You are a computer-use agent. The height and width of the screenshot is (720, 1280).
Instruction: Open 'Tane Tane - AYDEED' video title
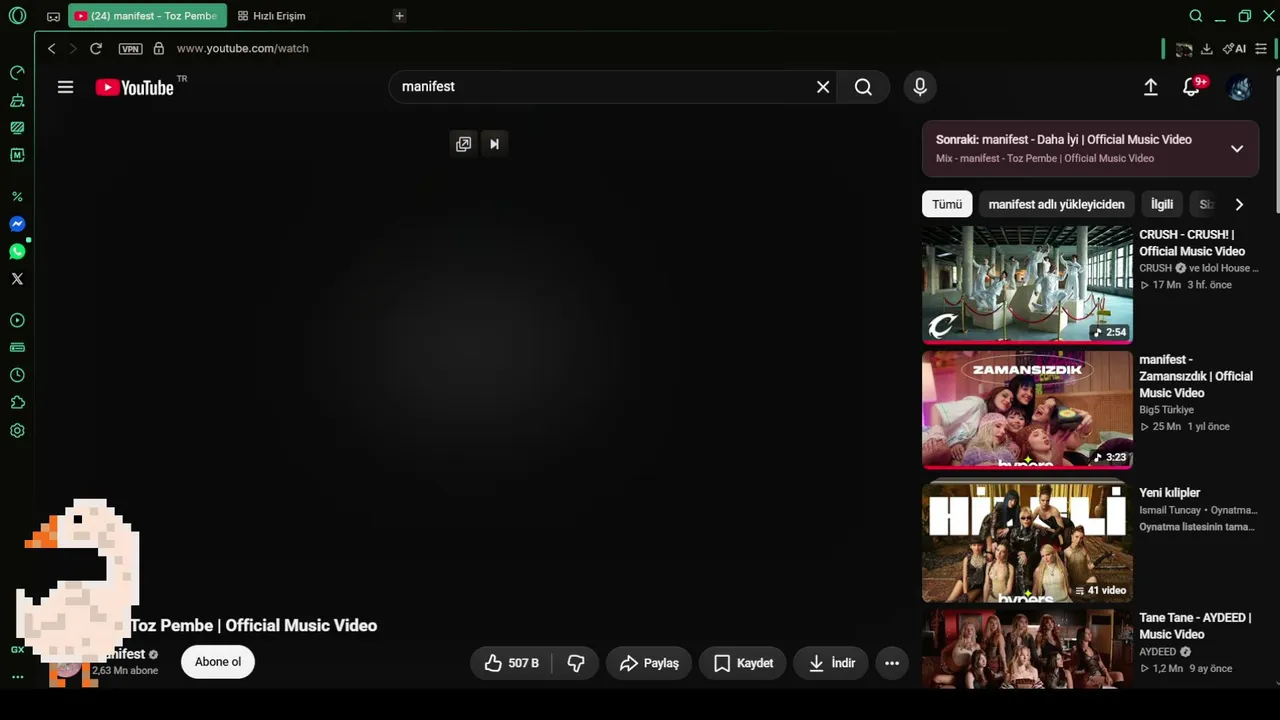(x=1195, y=626)
